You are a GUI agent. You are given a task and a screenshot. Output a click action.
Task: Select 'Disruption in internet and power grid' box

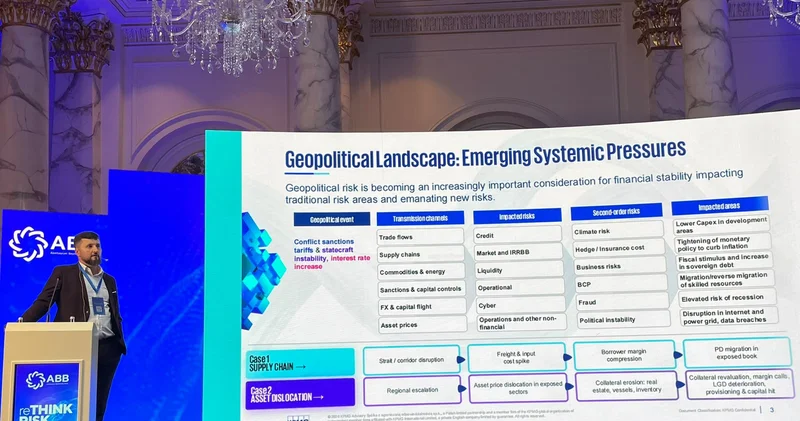point(728,316)
